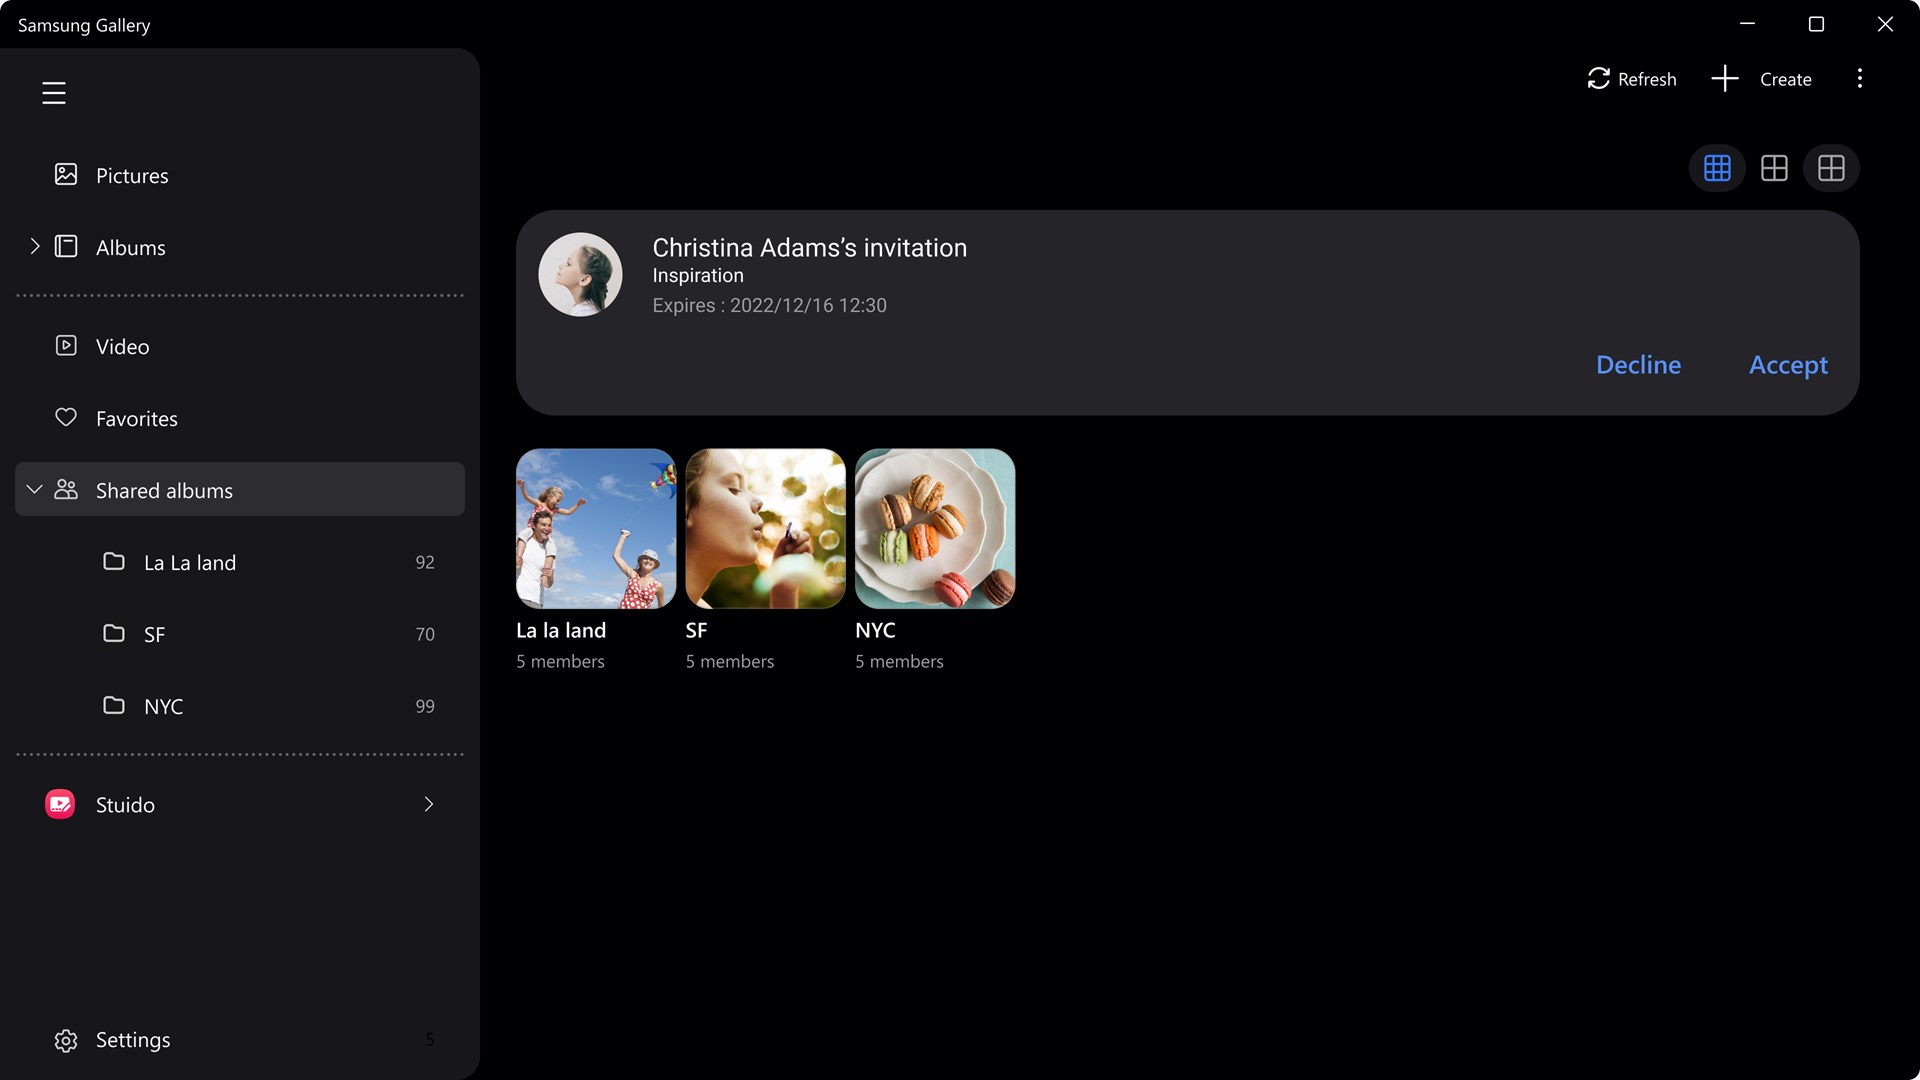The image size is (1920, 1080).
Task: Click the Stuido label in sidebar
Action: pos(125,805)
